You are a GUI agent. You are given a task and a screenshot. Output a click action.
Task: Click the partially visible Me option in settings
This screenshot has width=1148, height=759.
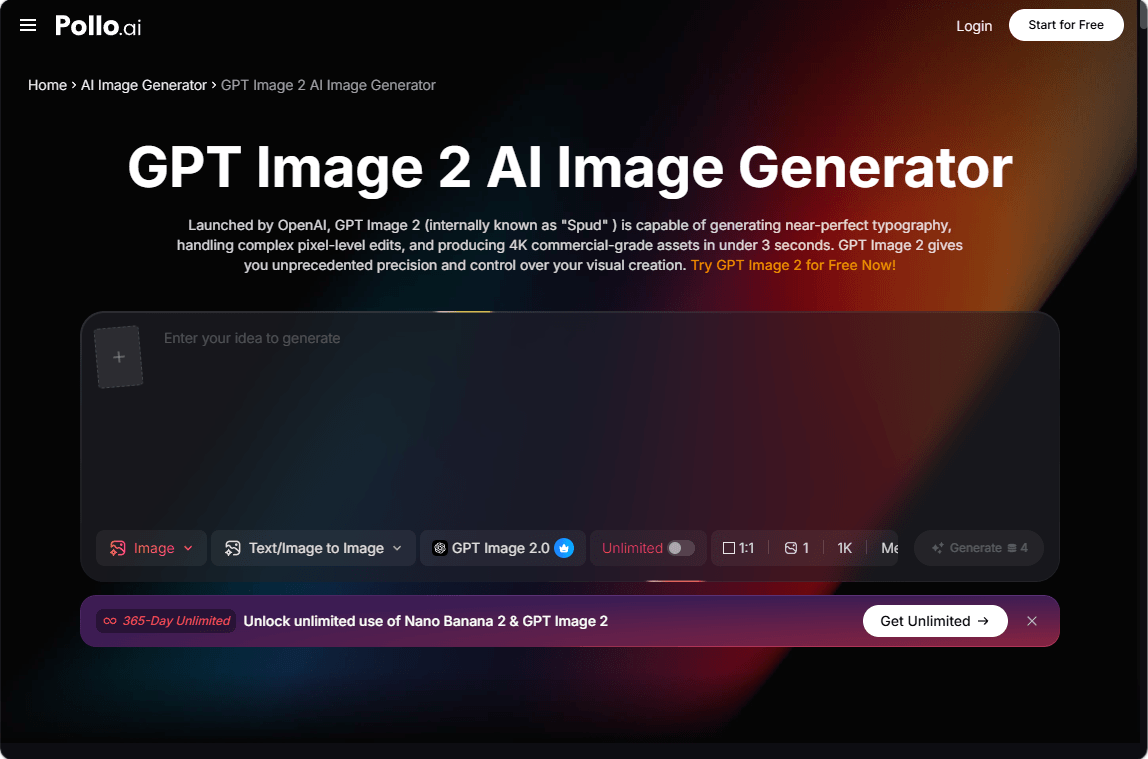pos(889,547)
